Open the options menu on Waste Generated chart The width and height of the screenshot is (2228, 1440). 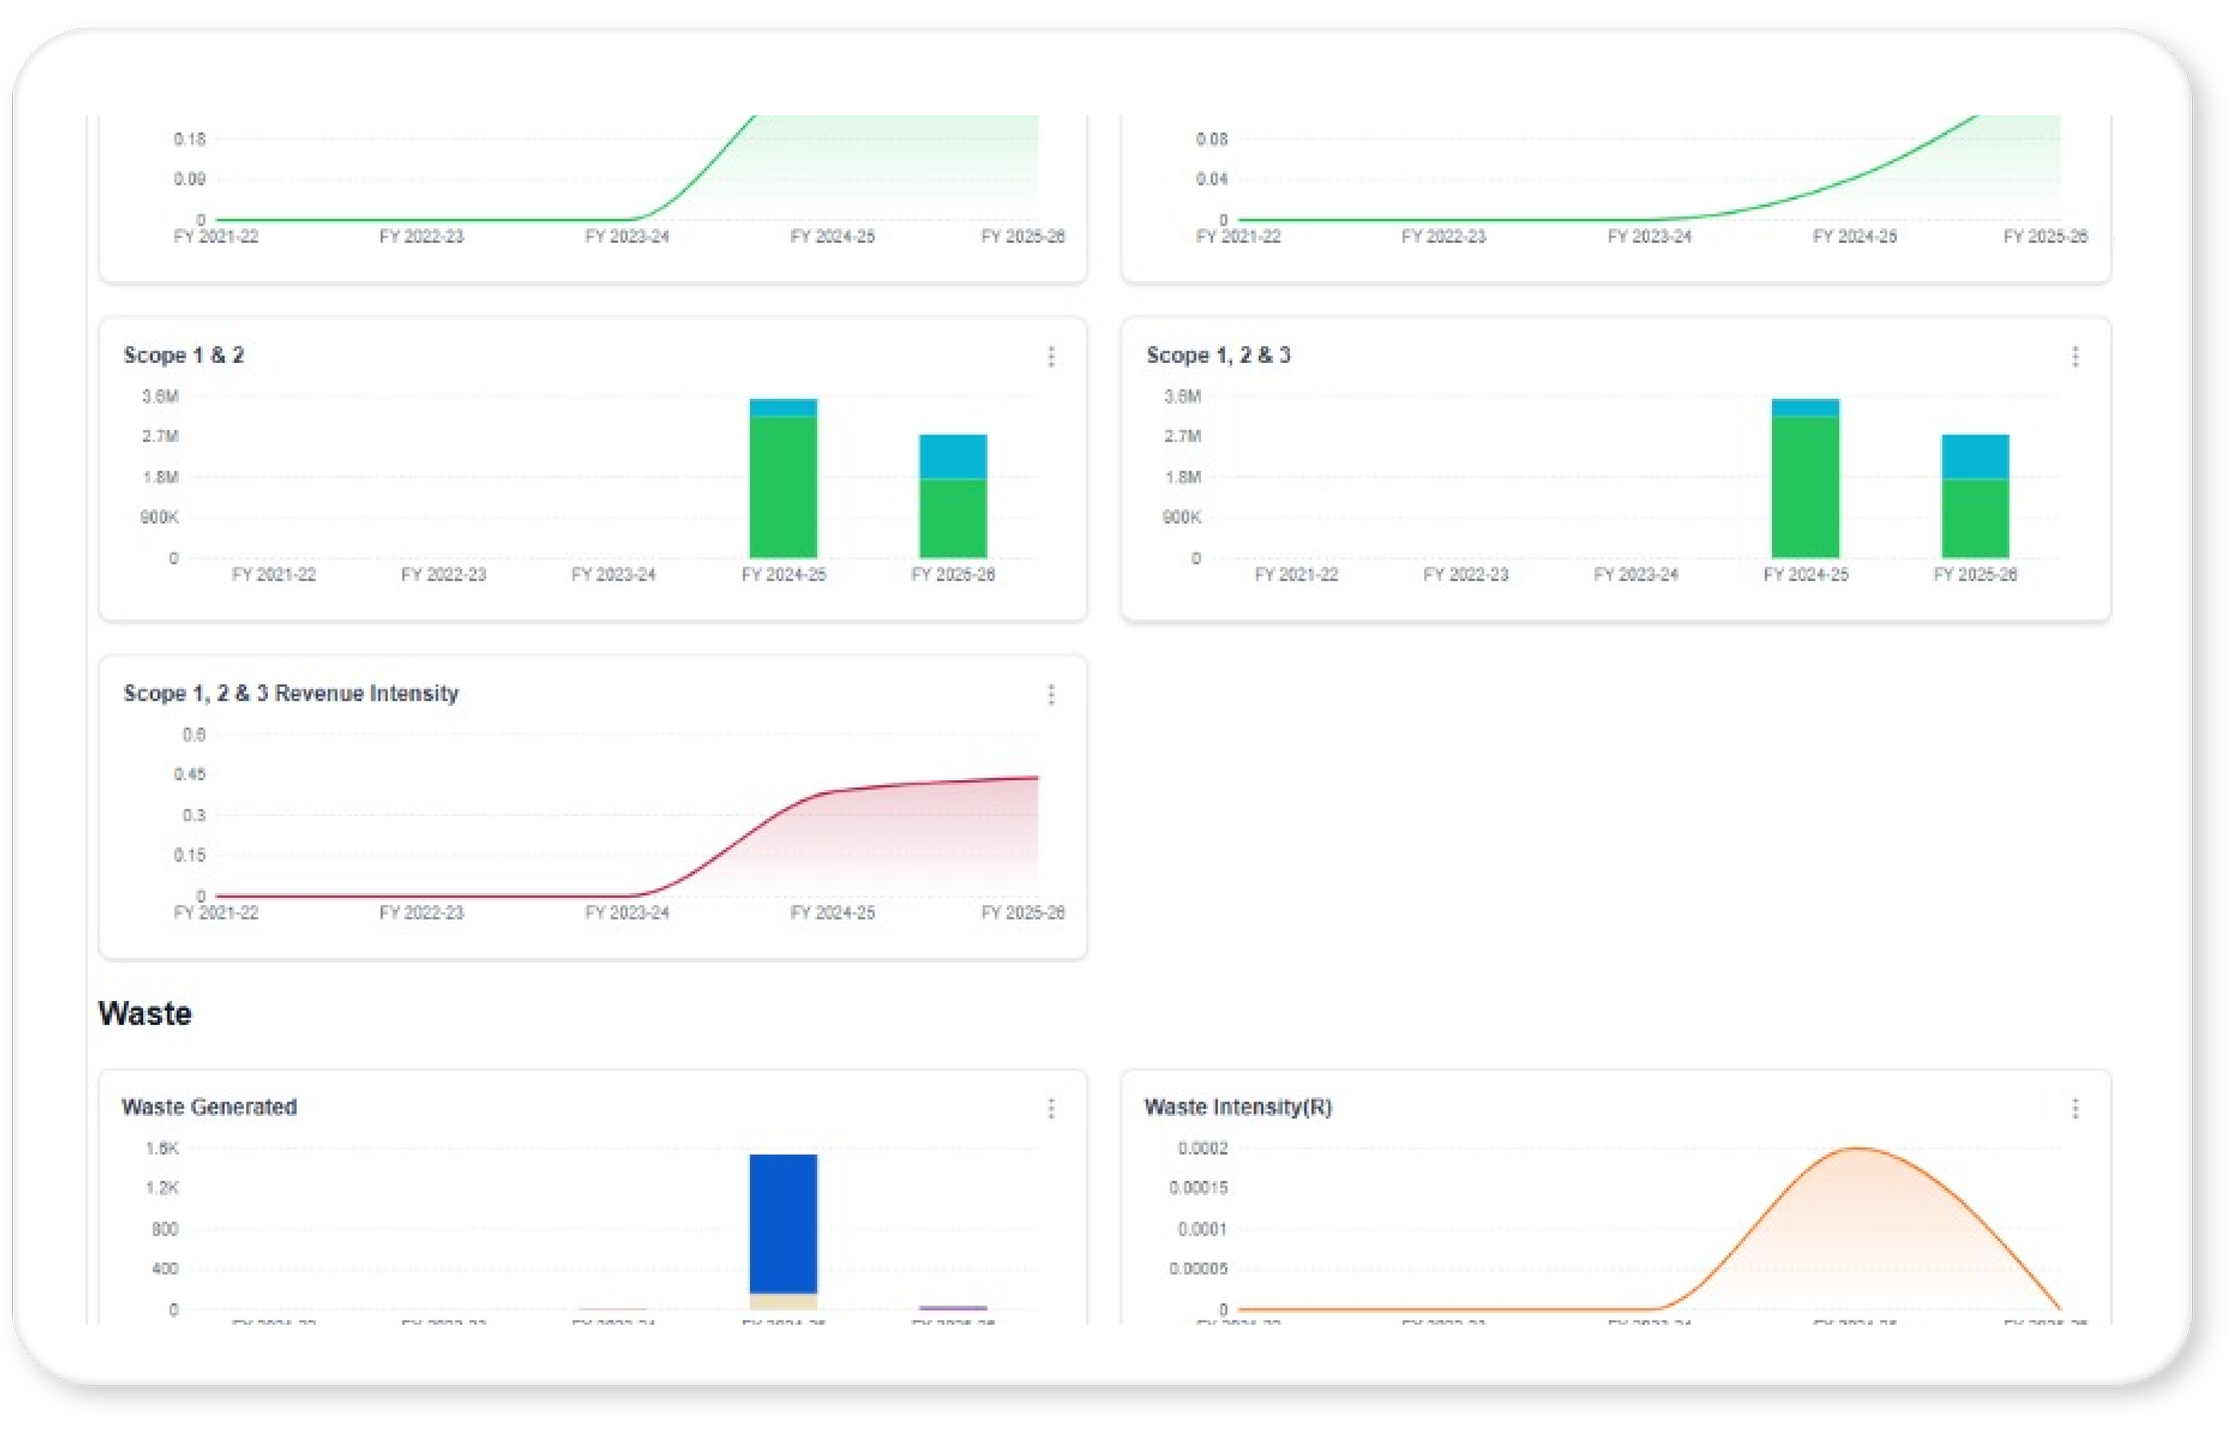click(x=1052, y=1108)
